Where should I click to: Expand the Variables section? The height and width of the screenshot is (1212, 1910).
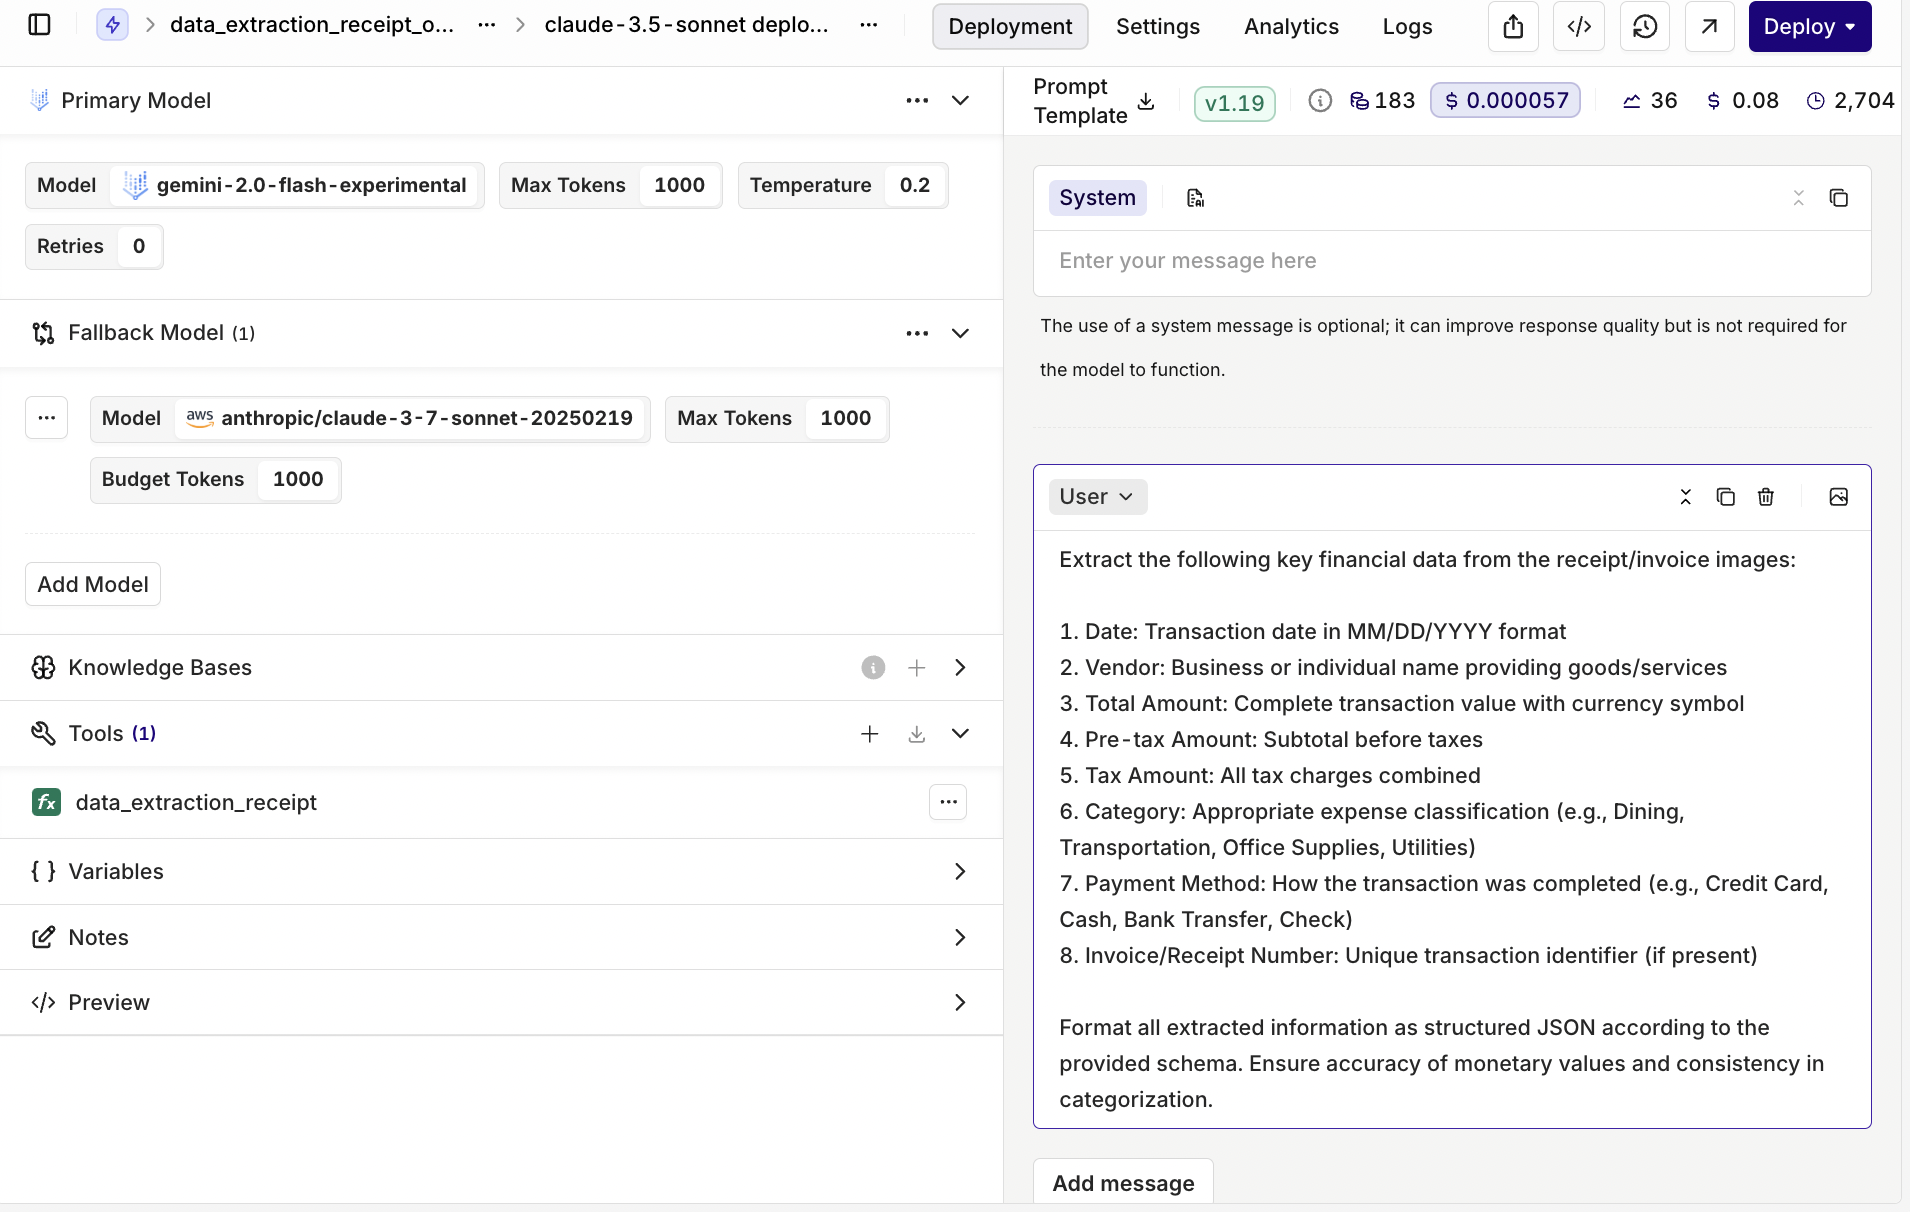point(960,871)
